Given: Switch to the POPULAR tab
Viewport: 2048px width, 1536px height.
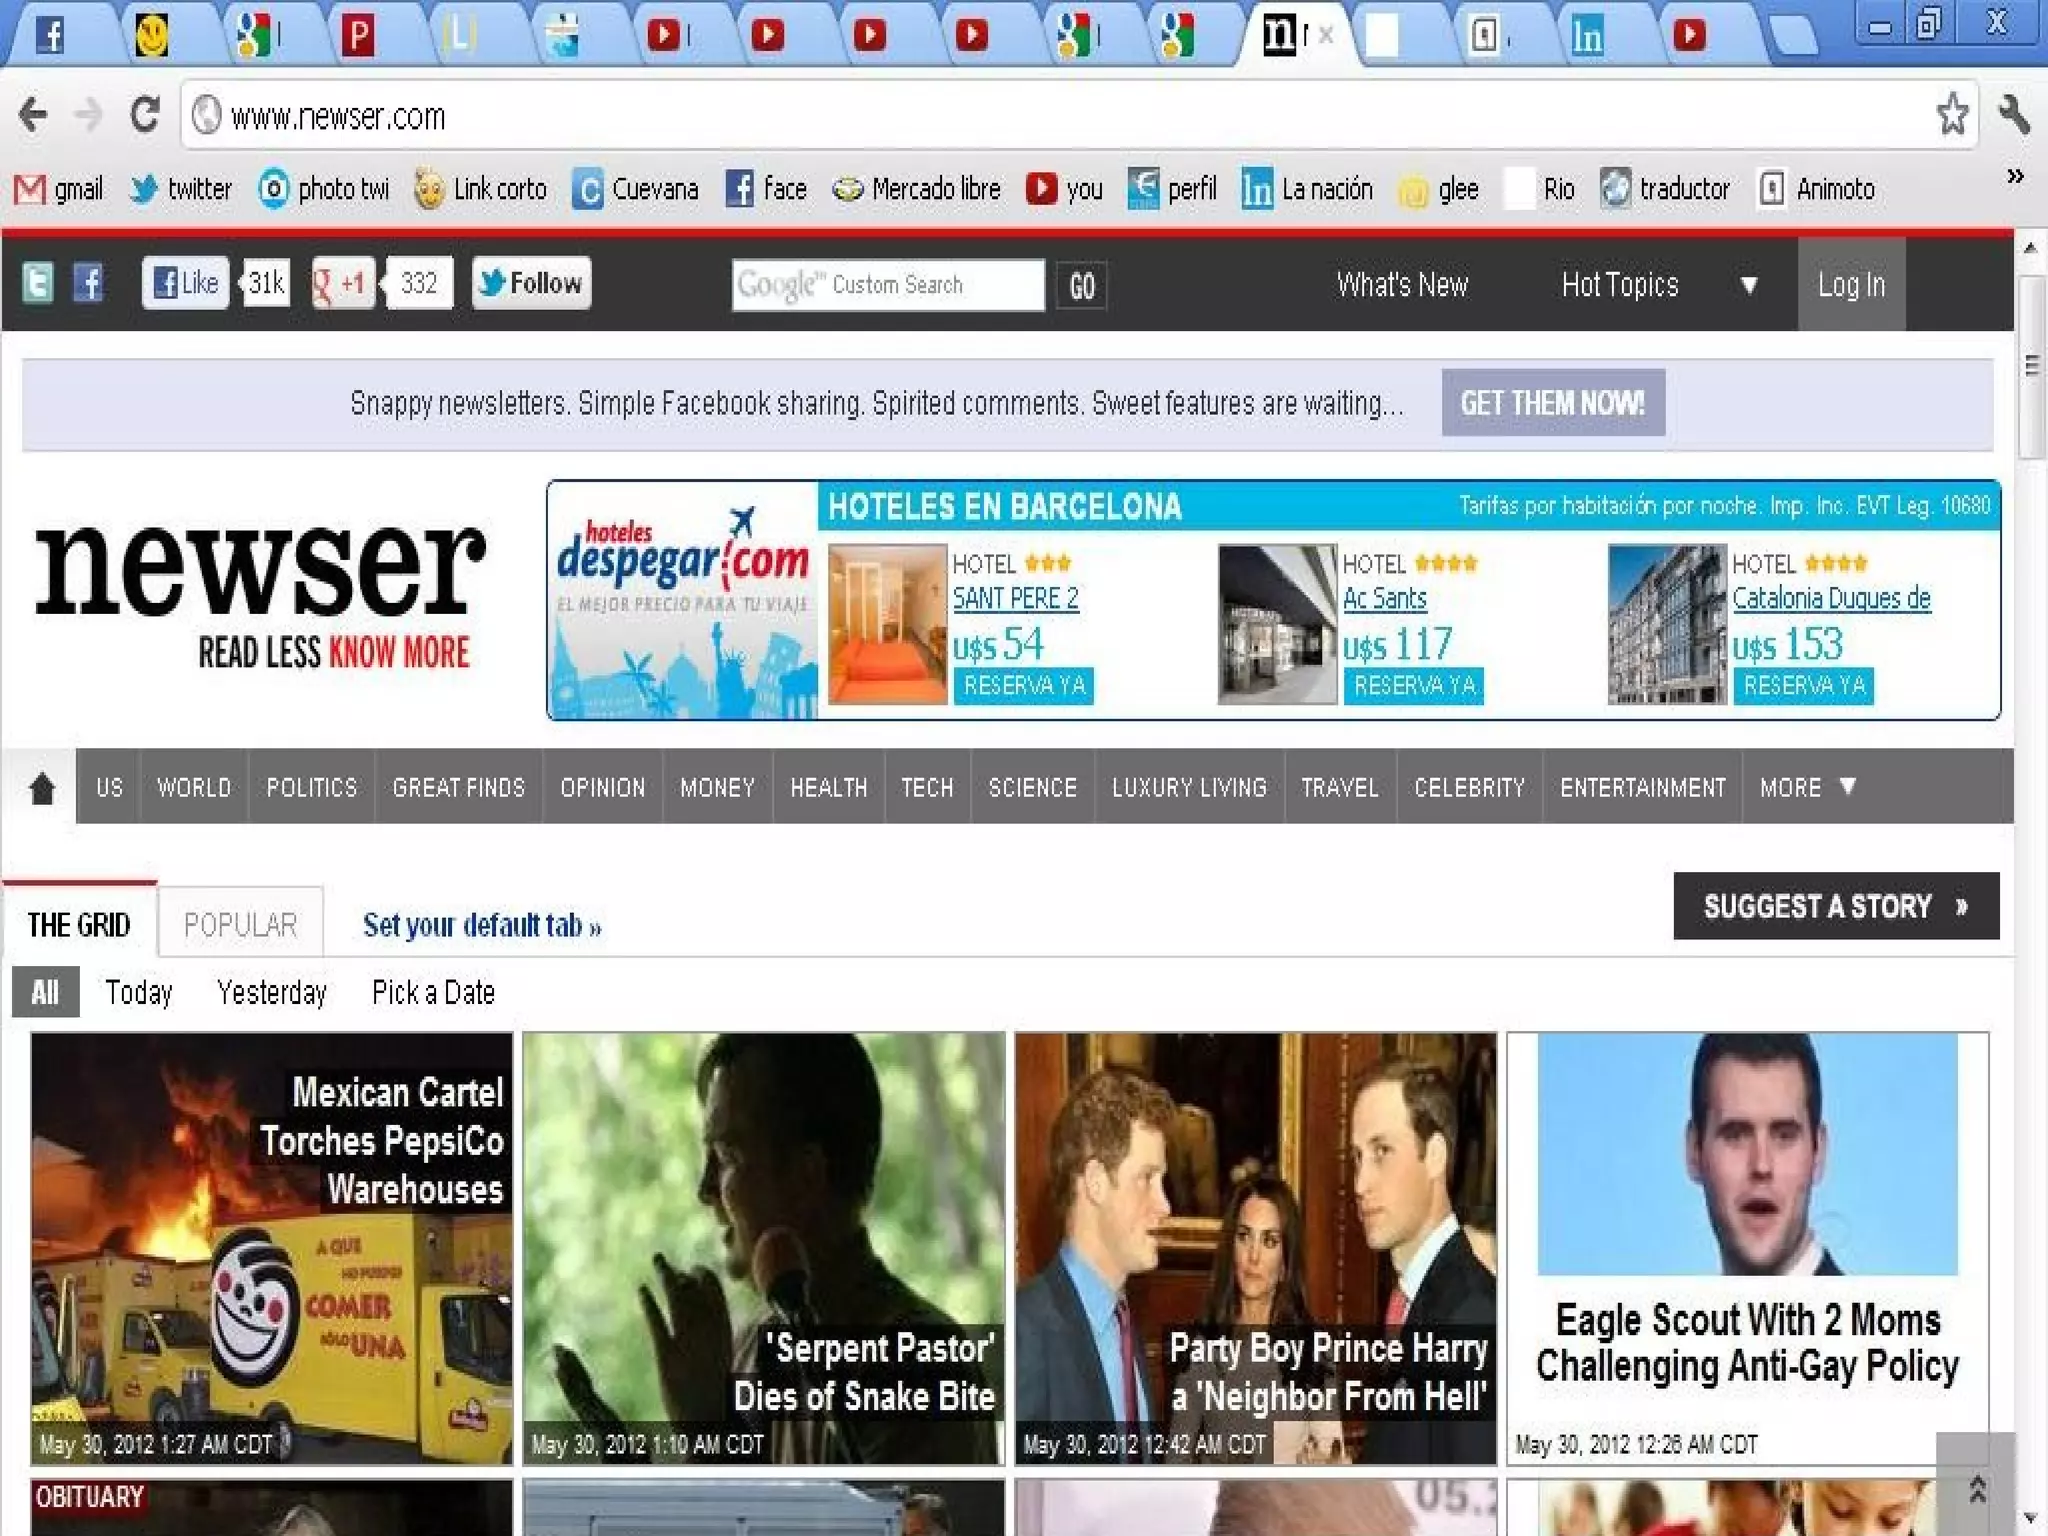Looking at the screenshot, I should pos(240,924).
